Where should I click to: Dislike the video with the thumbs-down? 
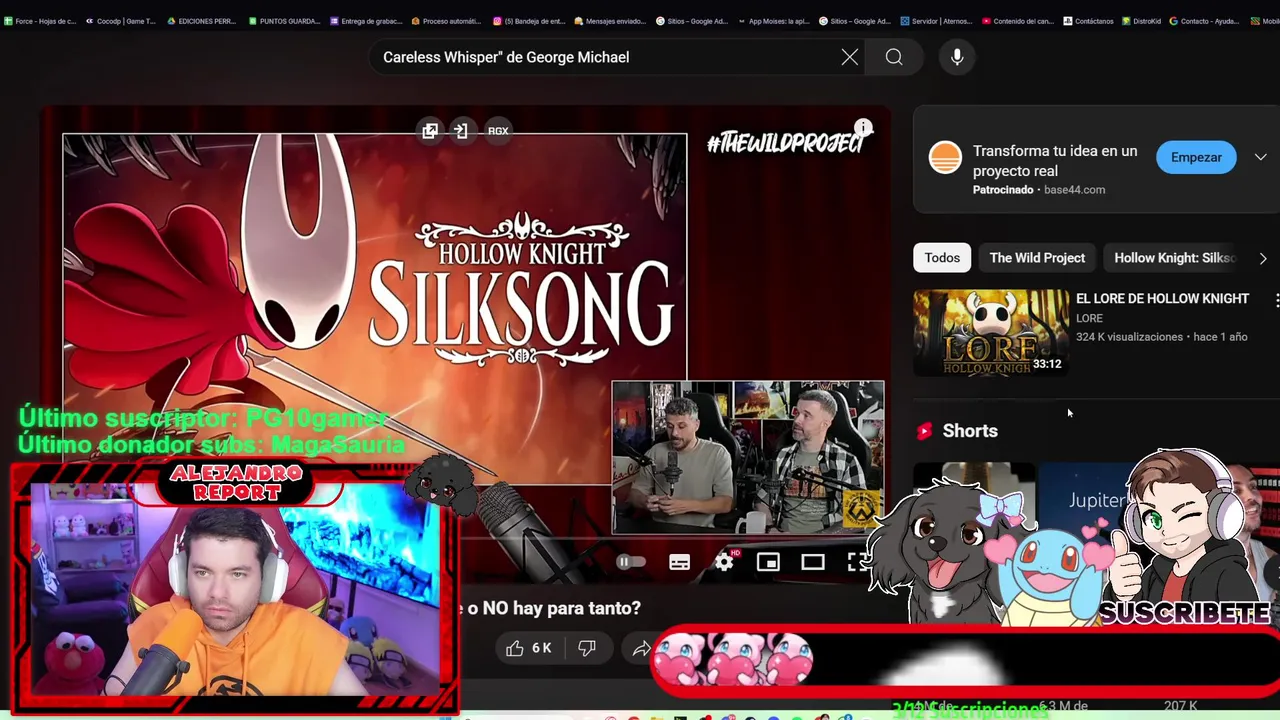(587, 648)
